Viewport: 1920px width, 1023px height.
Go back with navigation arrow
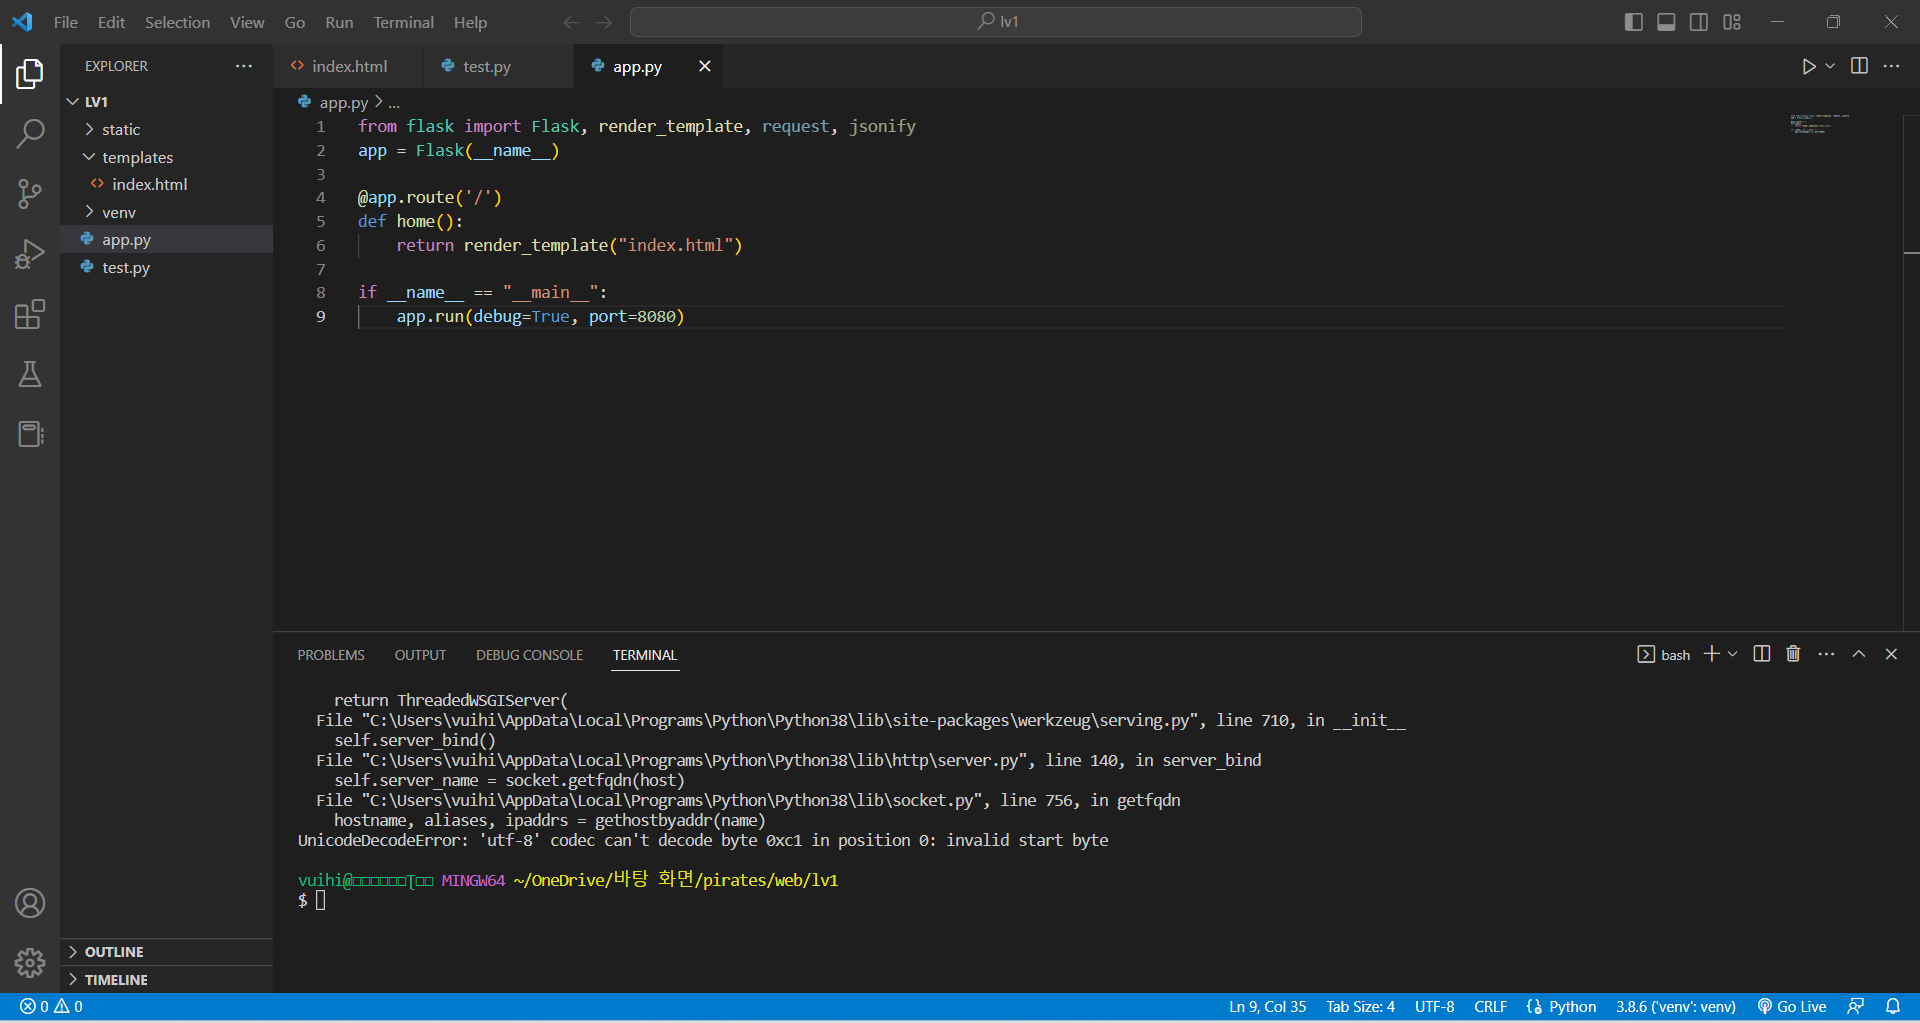[x=571, y=22]
